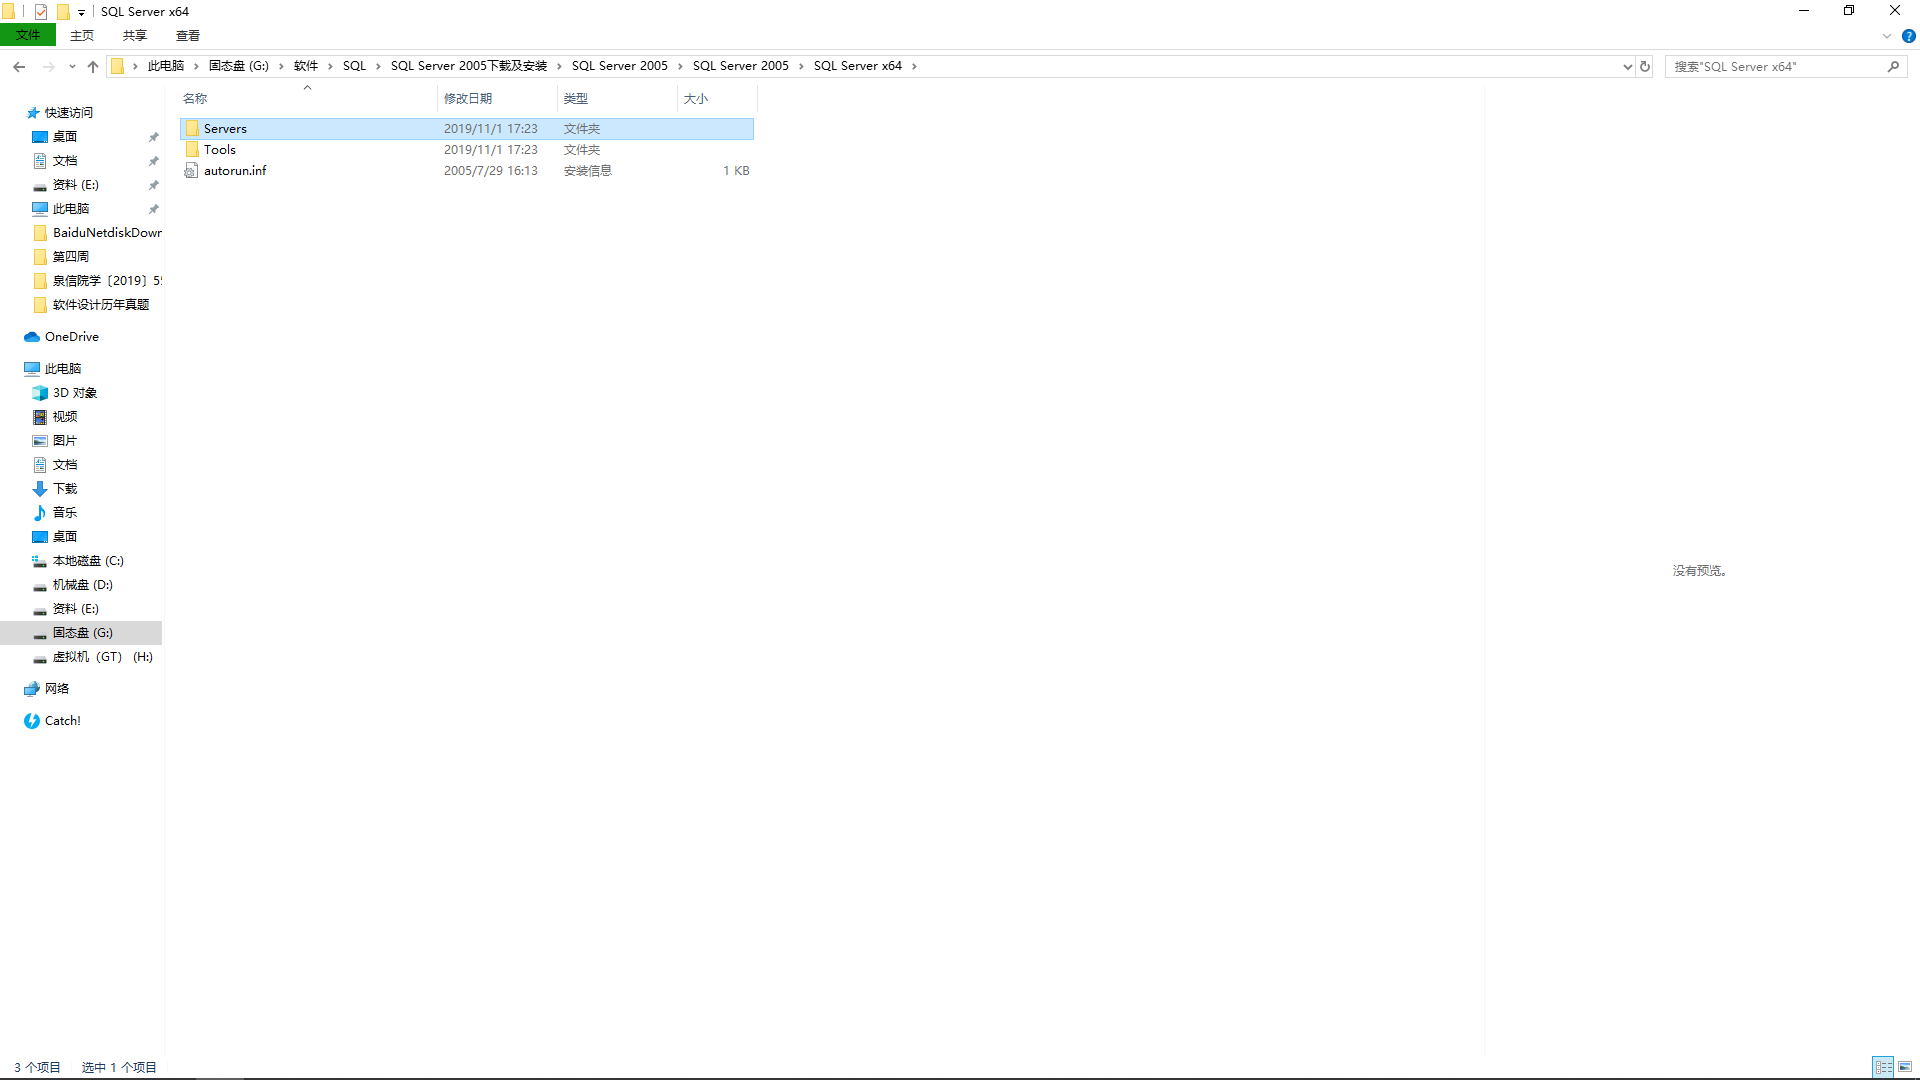Sort by 大小 column header
The width and height of the screenshot is (1920, 1080).
click(x=718, y=98)
